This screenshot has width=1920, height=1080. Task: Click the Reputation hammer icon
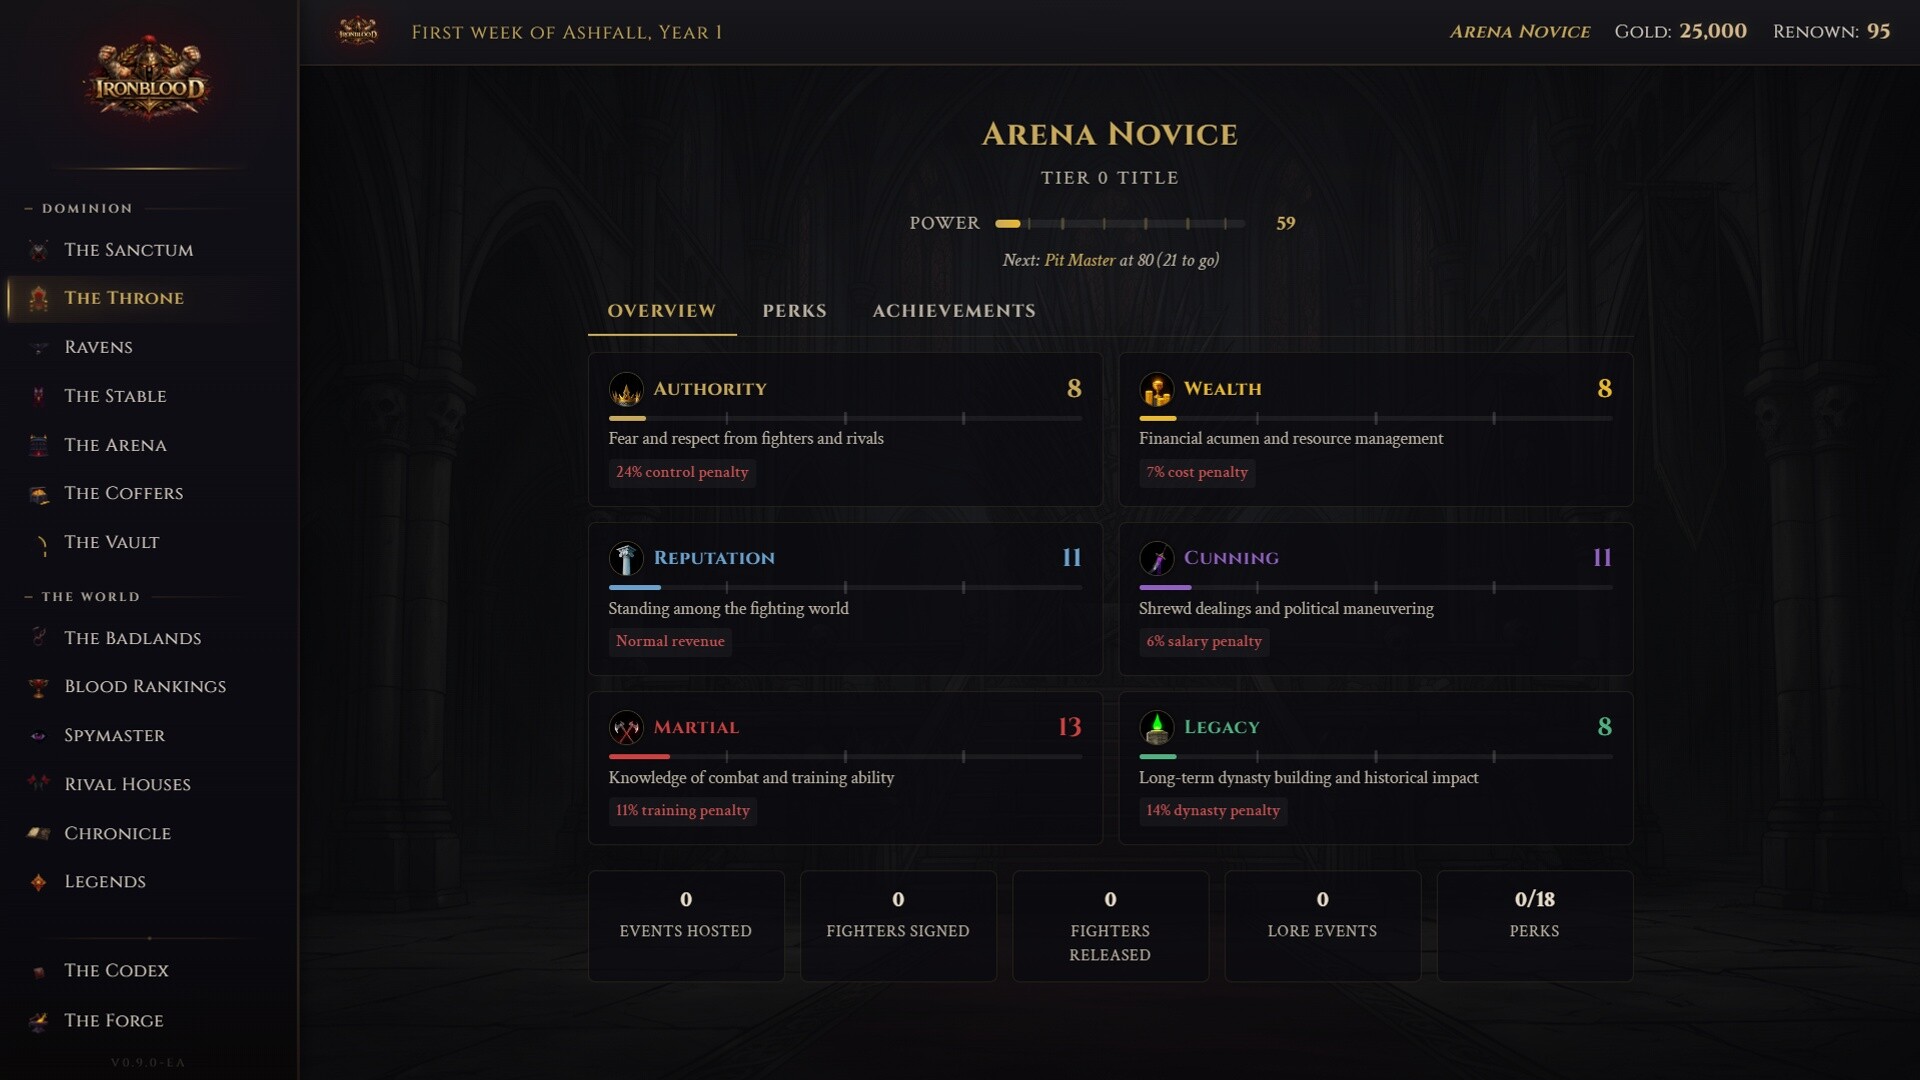pyautogui.click(x=626, y=558)
